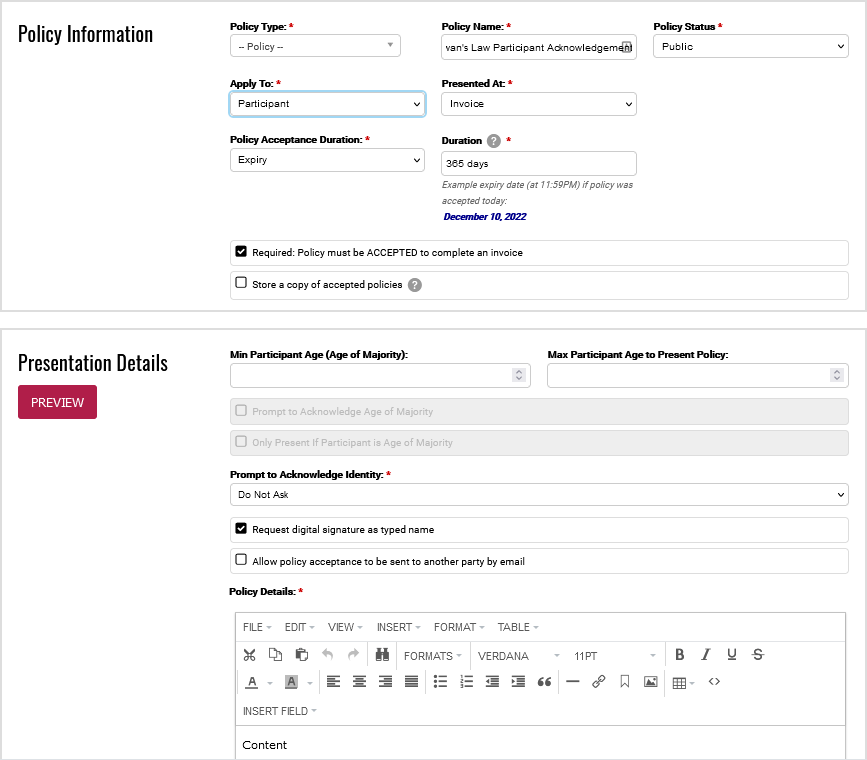Viewport: 867px width, 760px height.
Task: Open the Table menu in editor
Action: tap(518, 627)
